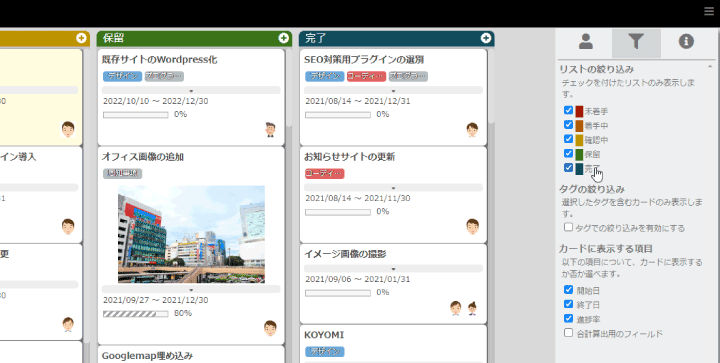Click the assignee avatar on オフィス画像の追加

tap(270, 328)
